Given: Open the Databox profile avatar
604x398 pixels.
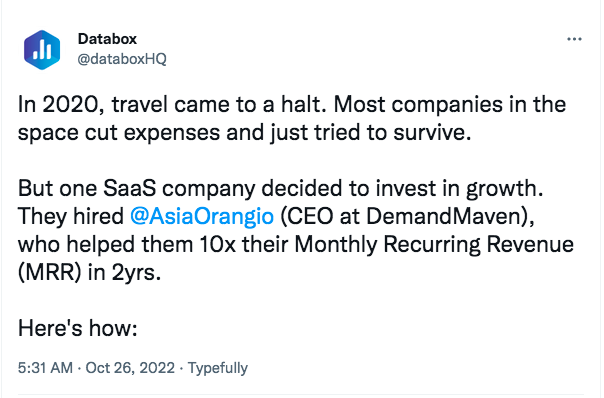Looking at the screenshot, I should tap(42, 50).
